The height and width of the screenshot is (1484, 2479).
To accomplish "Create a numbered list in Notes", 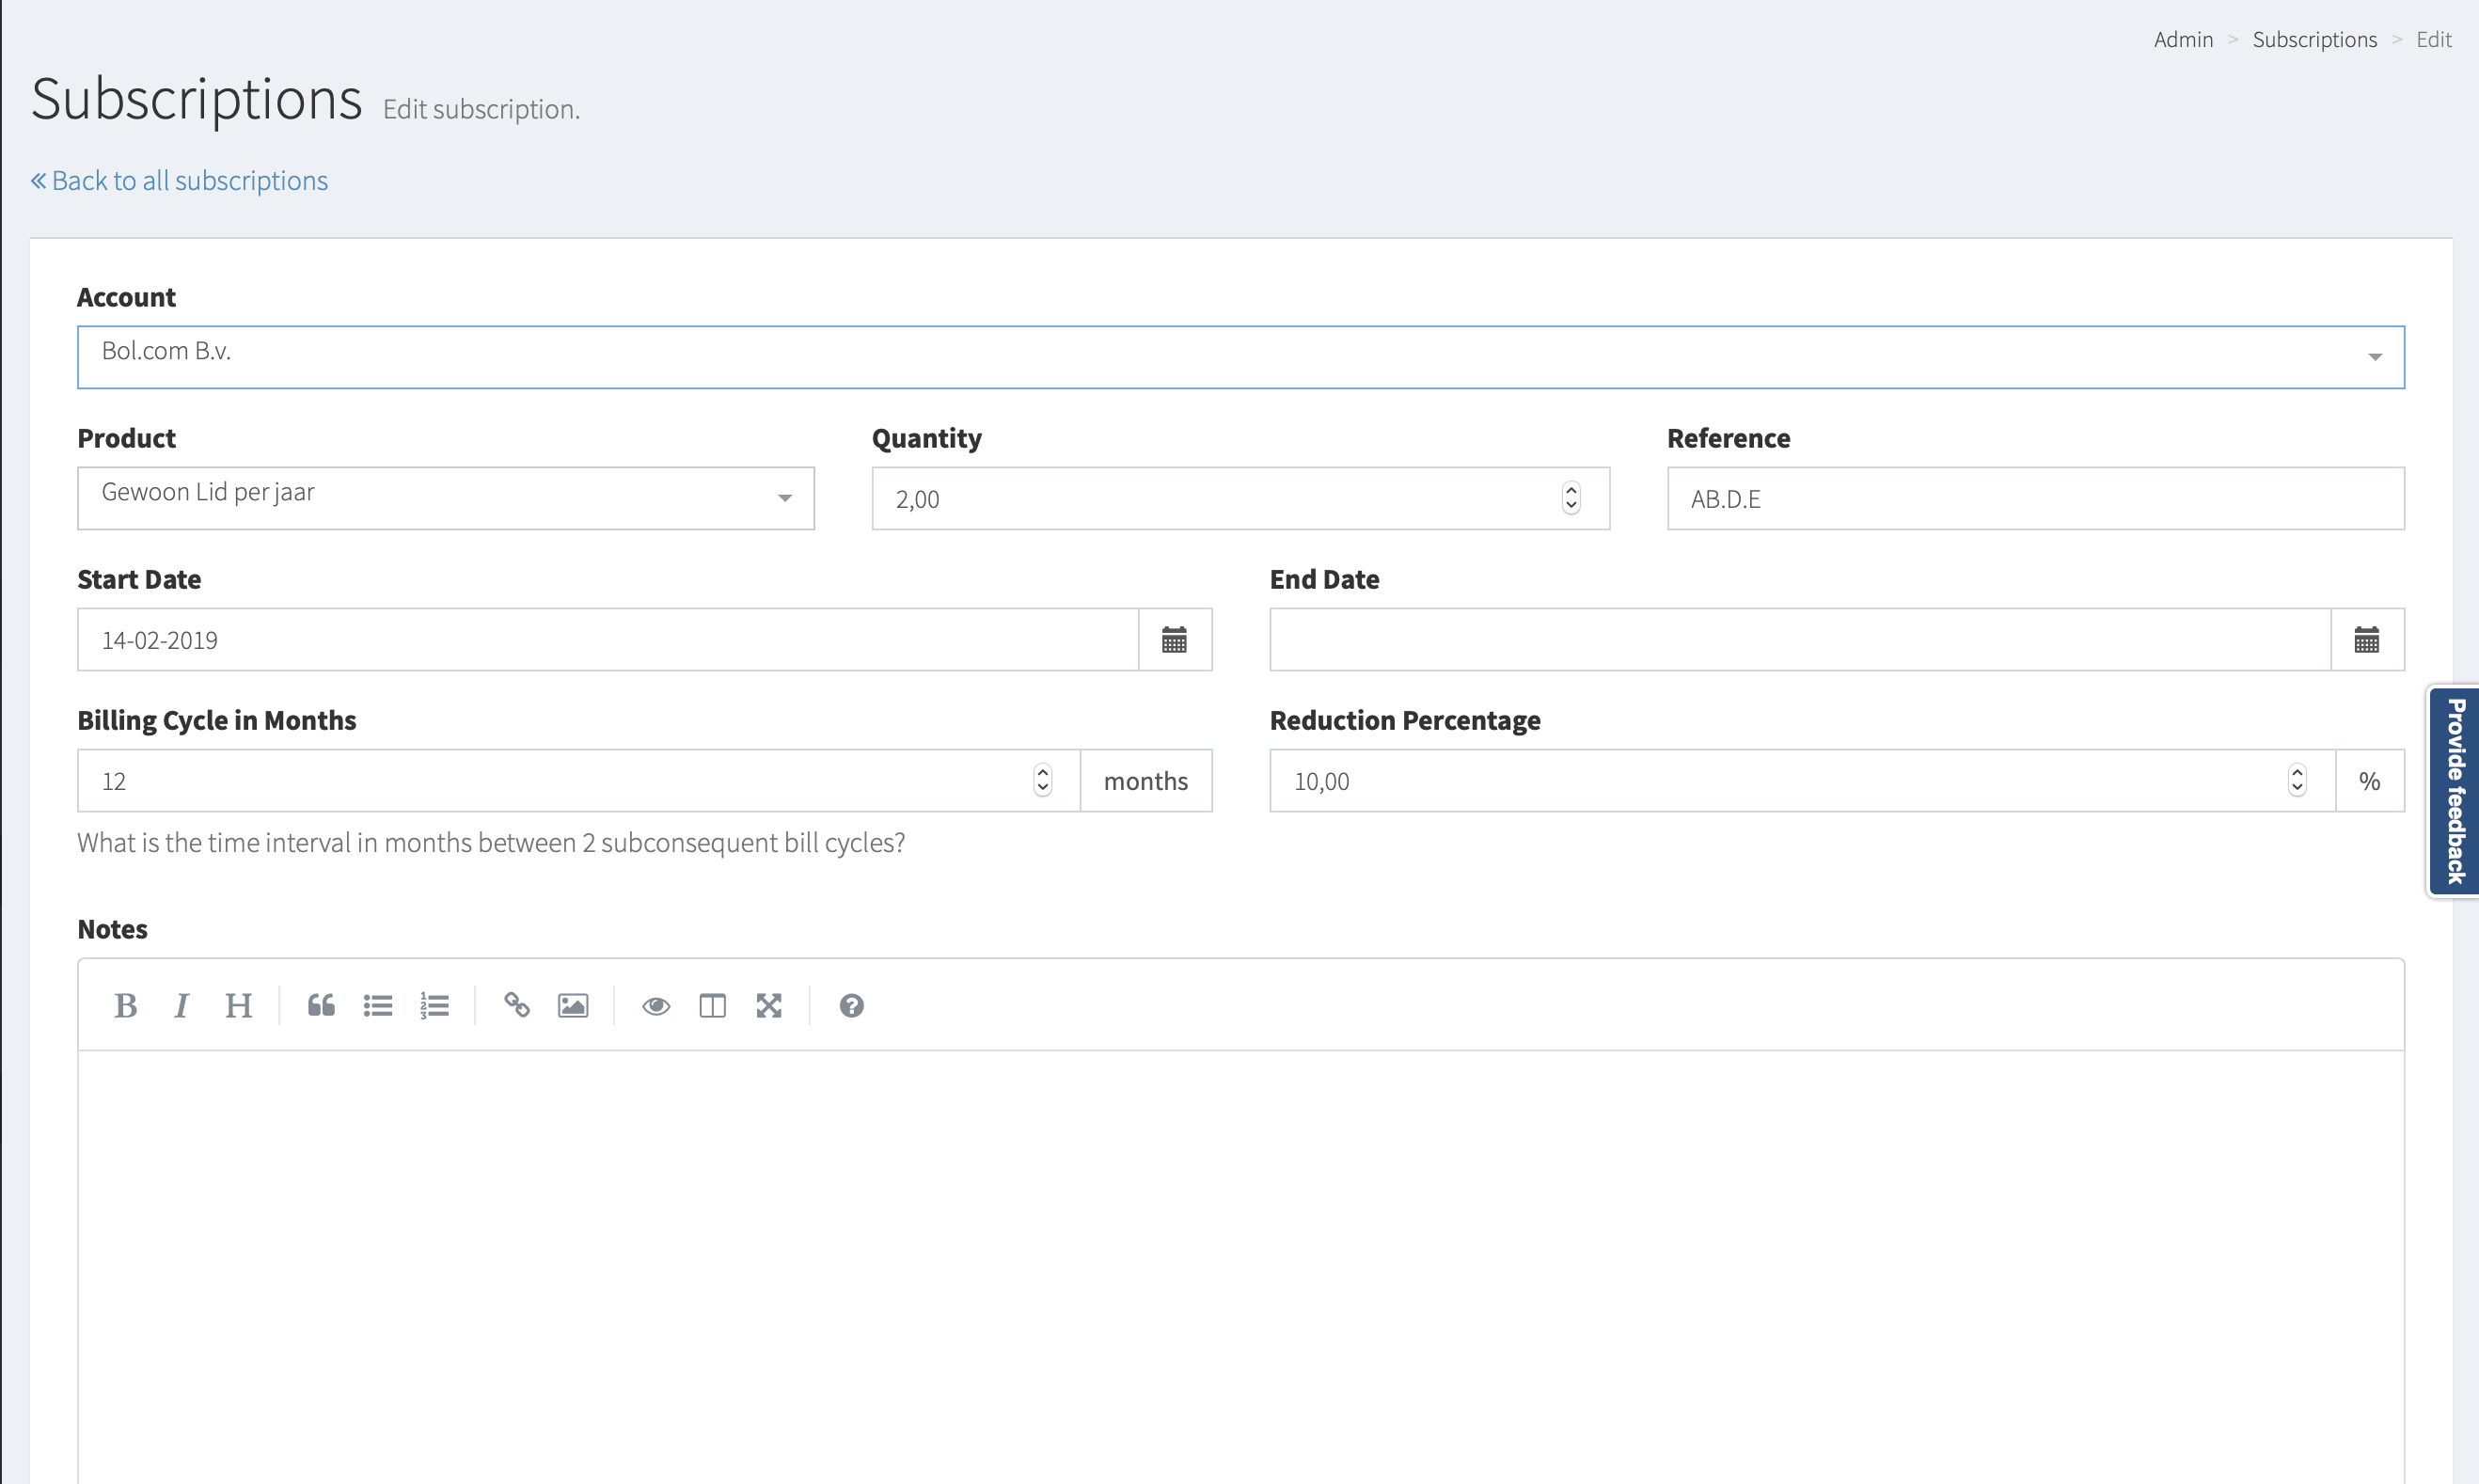I will 434,1005.
